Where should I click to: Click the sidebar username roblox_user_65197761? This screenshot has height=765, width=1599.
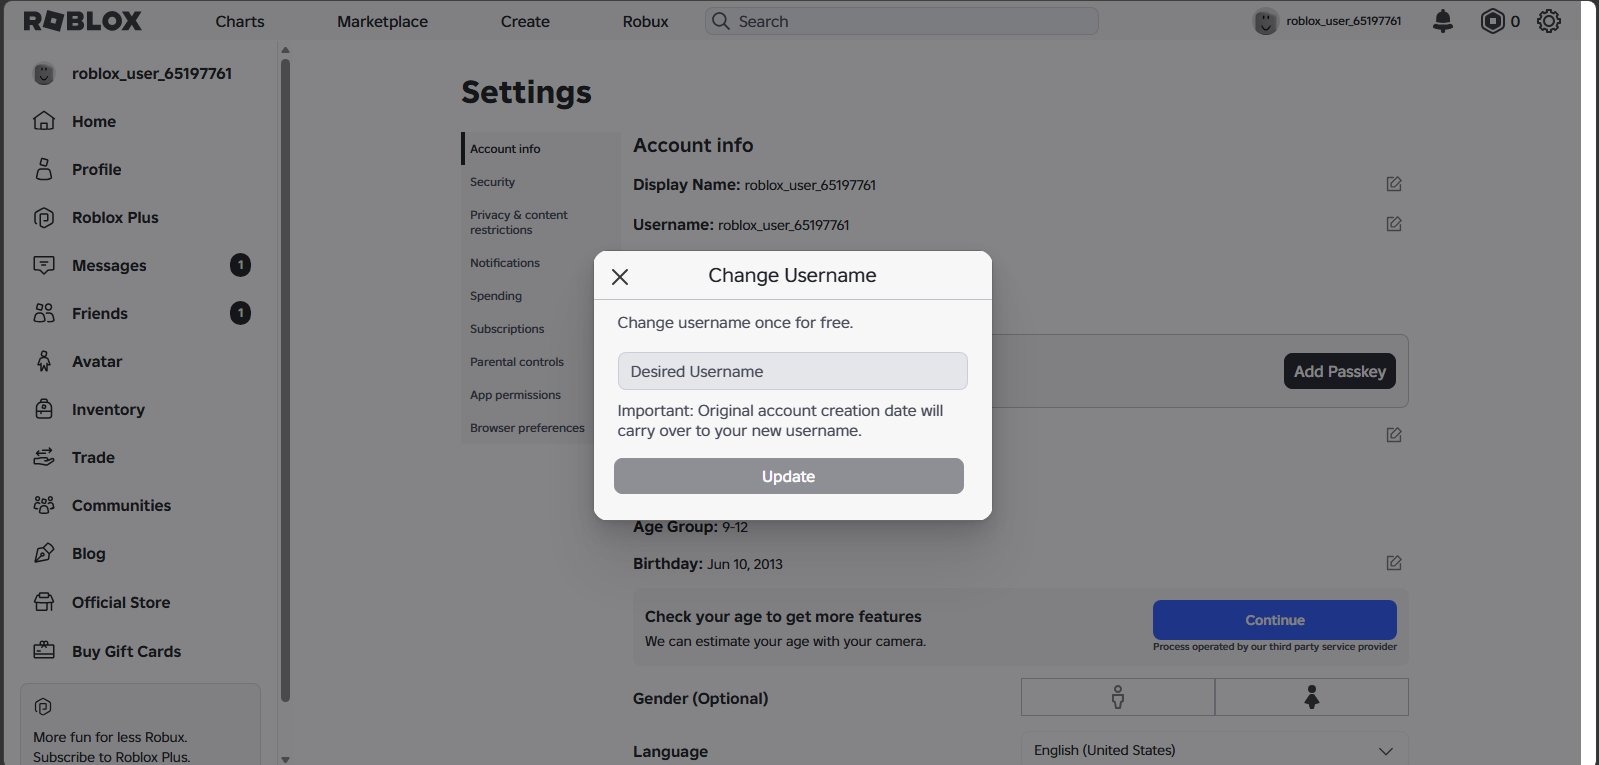point(152,73)
